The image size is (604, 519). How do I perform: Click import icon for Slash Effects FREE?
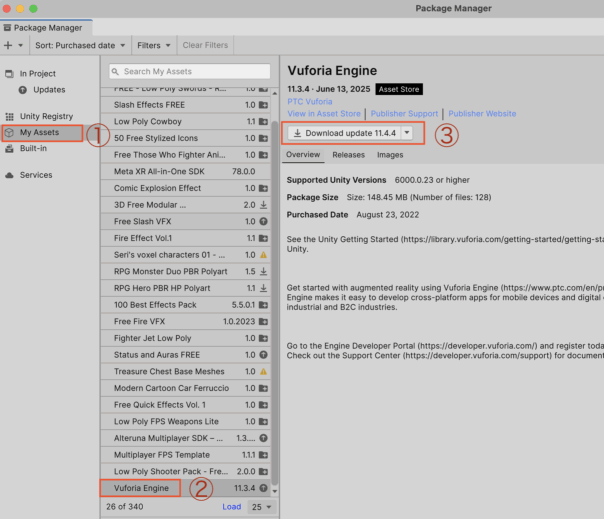pos(263,105)
